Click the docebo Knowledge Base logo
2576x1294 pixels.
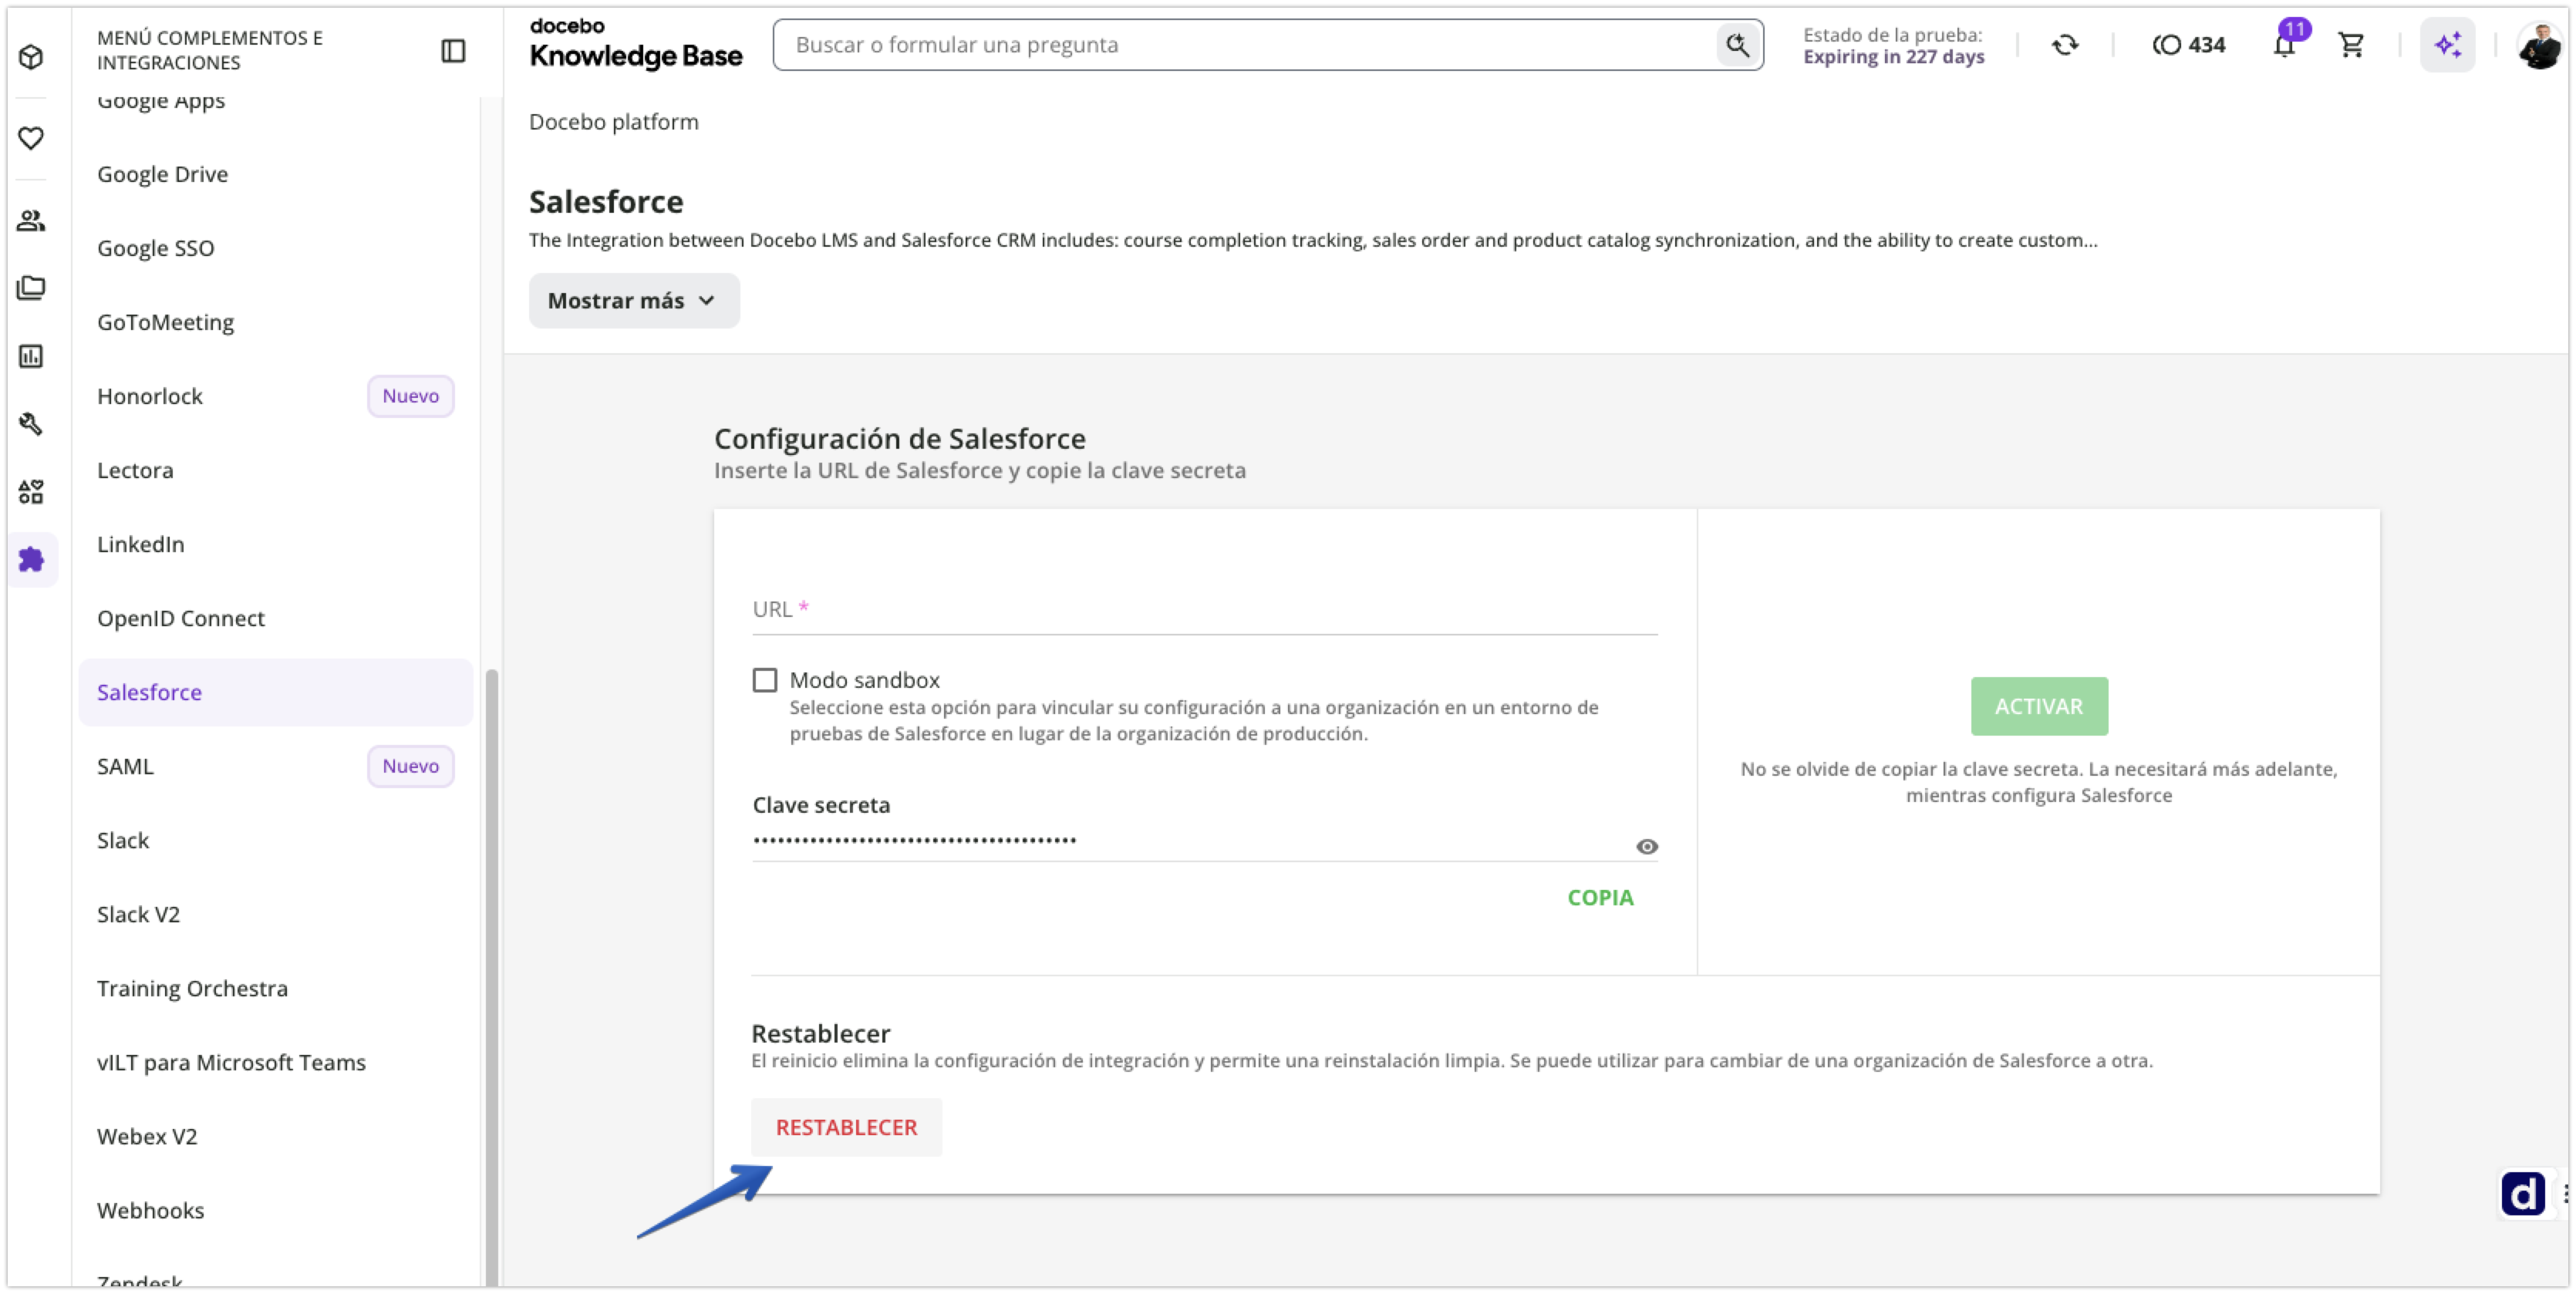[635, 44]
